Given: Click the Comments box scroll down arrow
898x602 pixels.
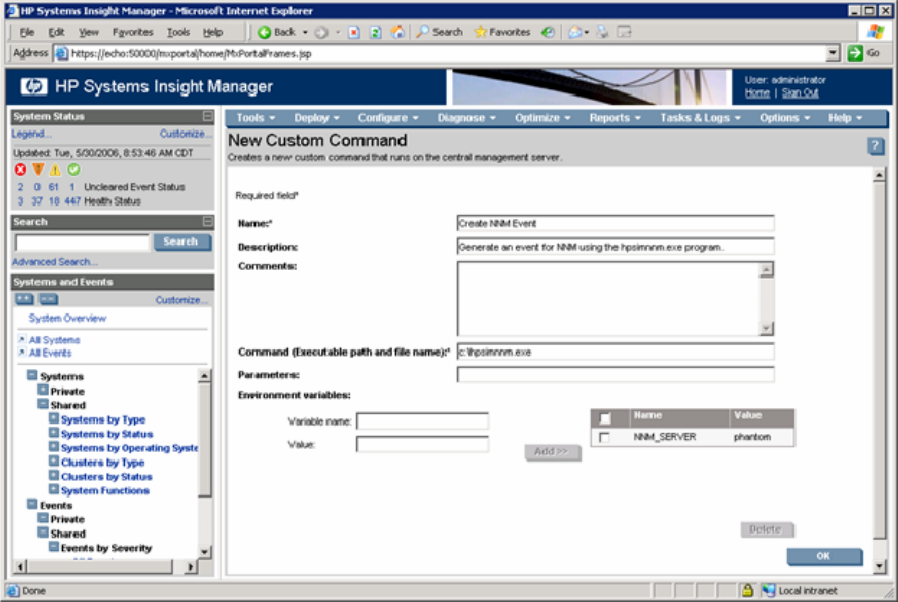Looking at the screenshot, I should [x=766, y=329].
